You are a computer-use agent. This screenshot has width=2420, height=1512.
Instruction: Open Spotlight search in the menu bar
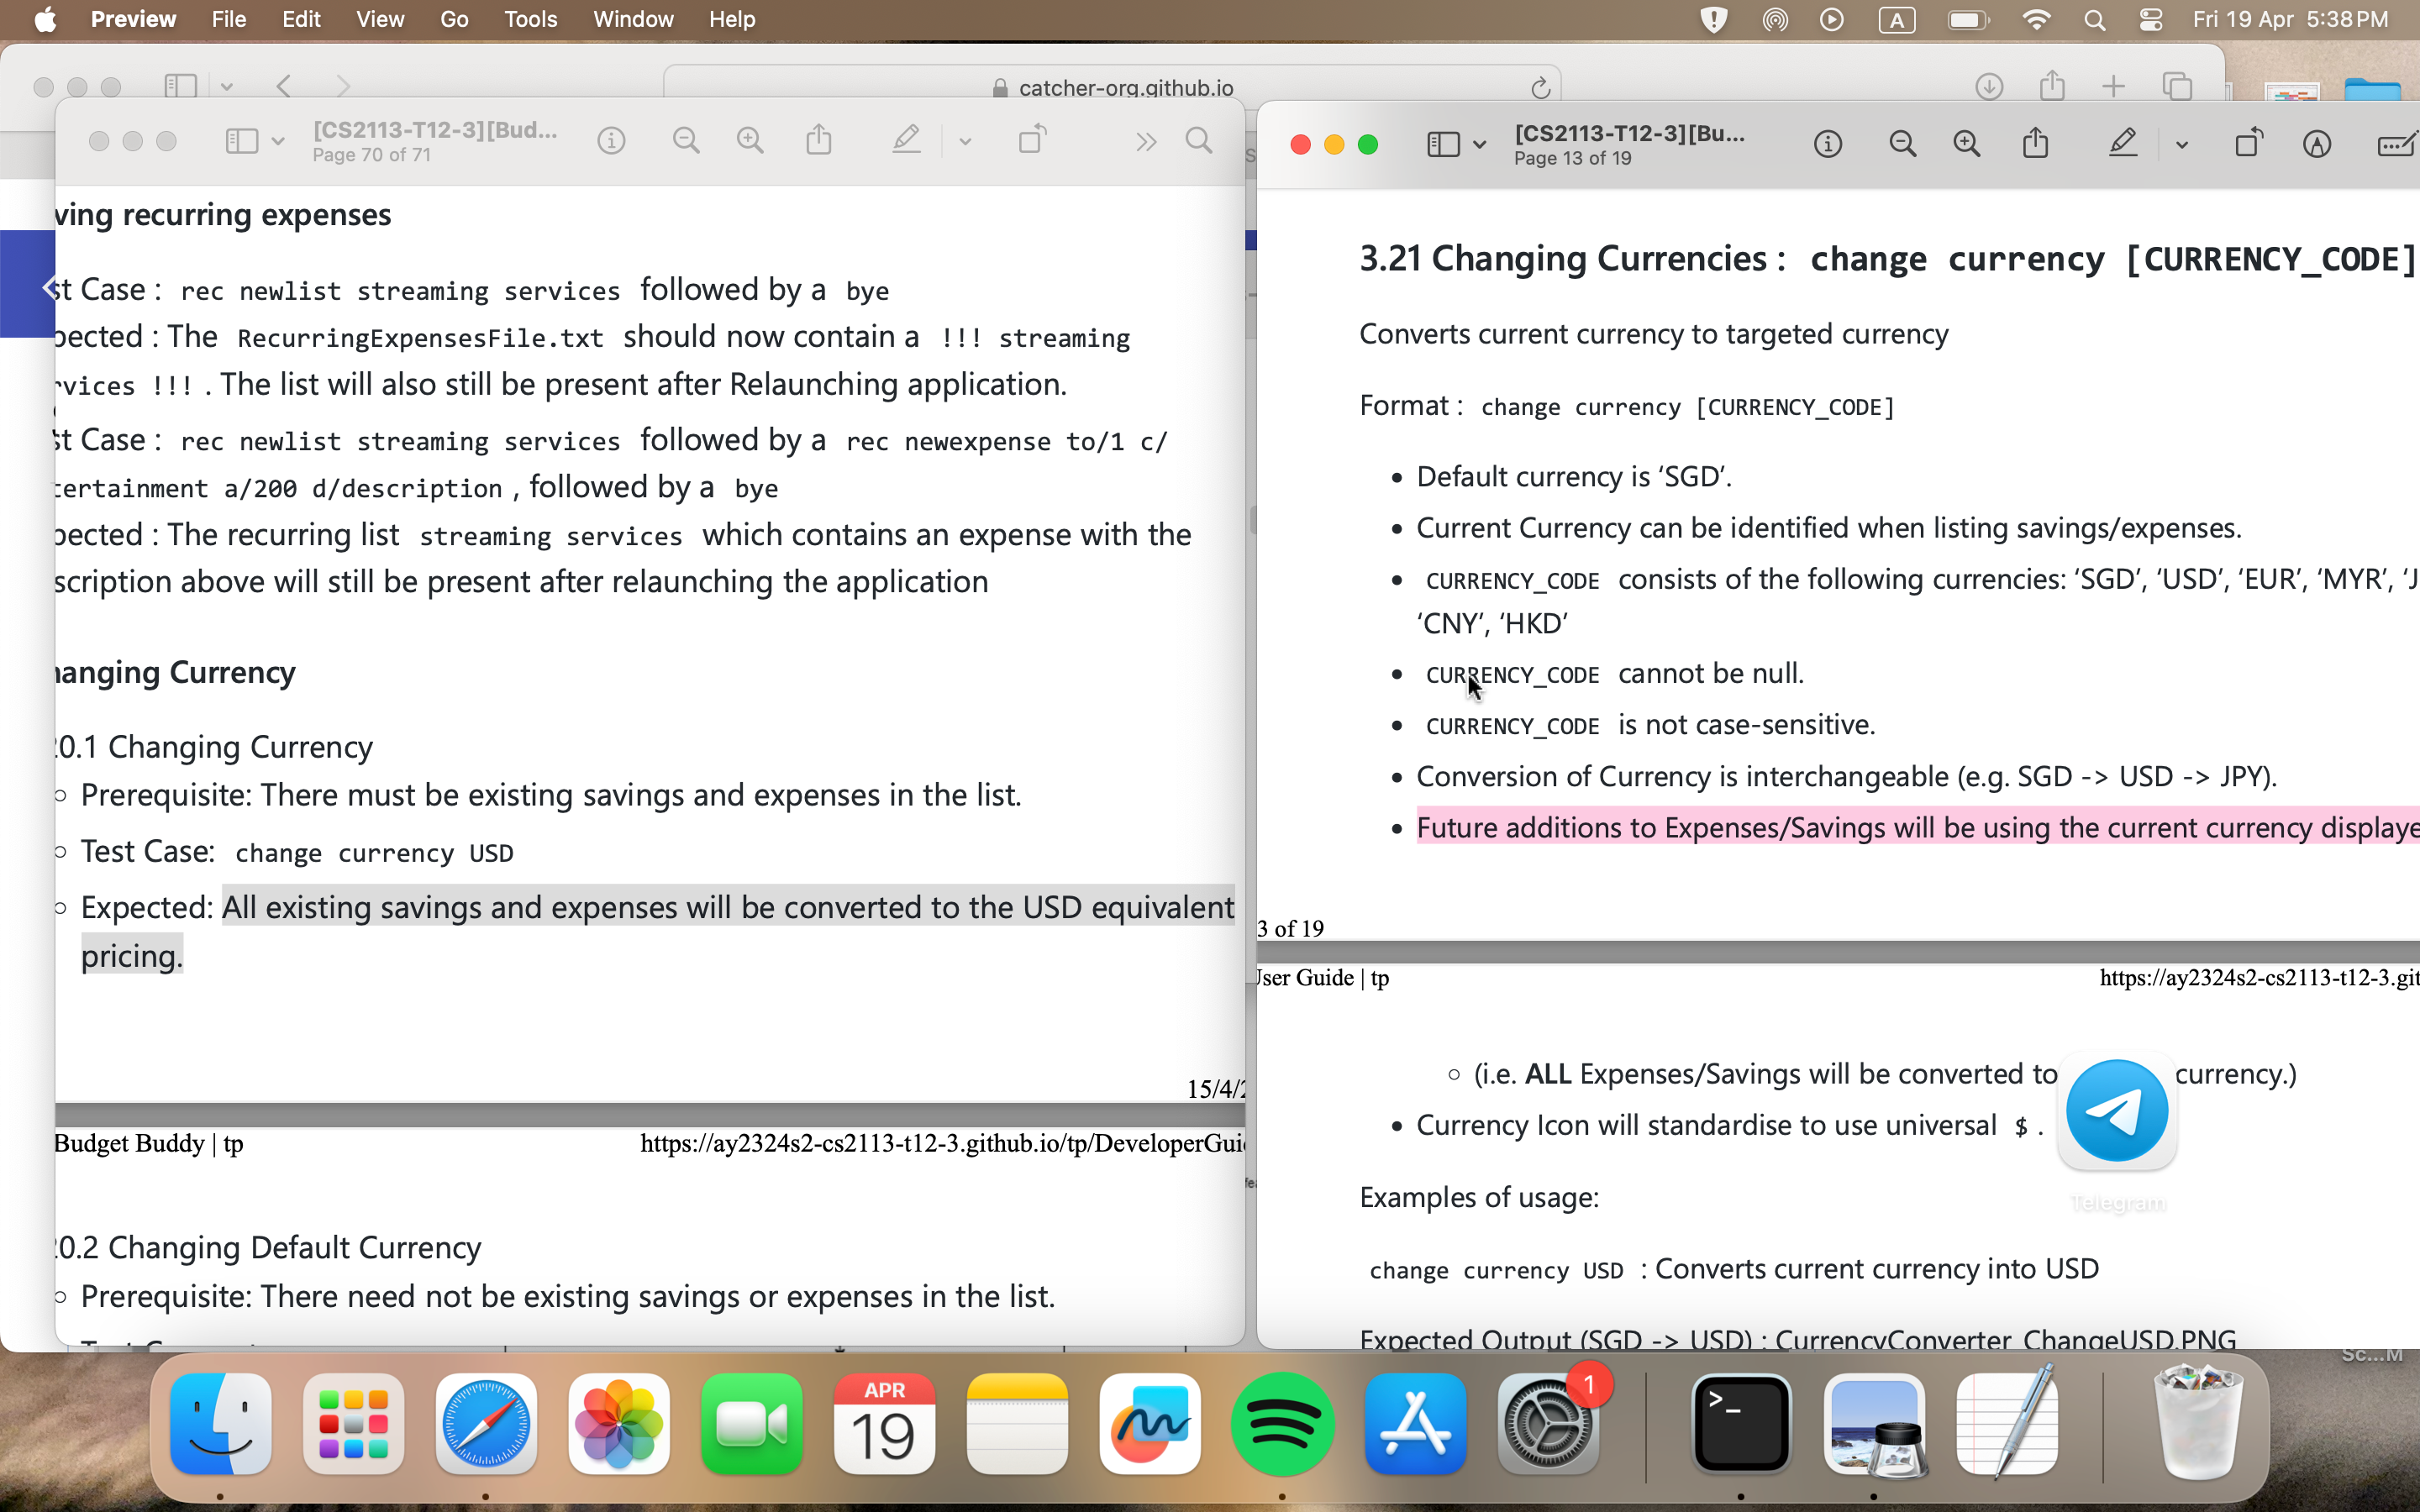click(x=2094, y=19)
